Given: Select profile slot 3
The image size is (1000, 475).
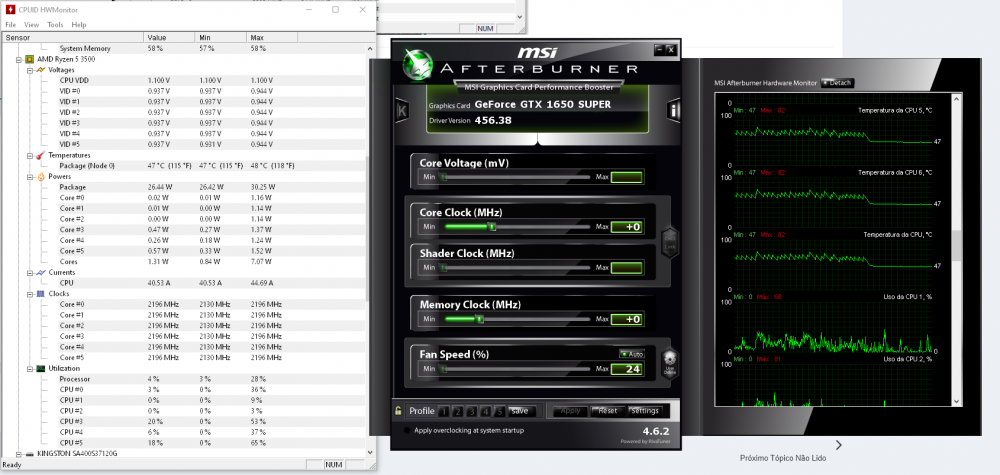Looking at the screenshot, I should tap(473, 411).
